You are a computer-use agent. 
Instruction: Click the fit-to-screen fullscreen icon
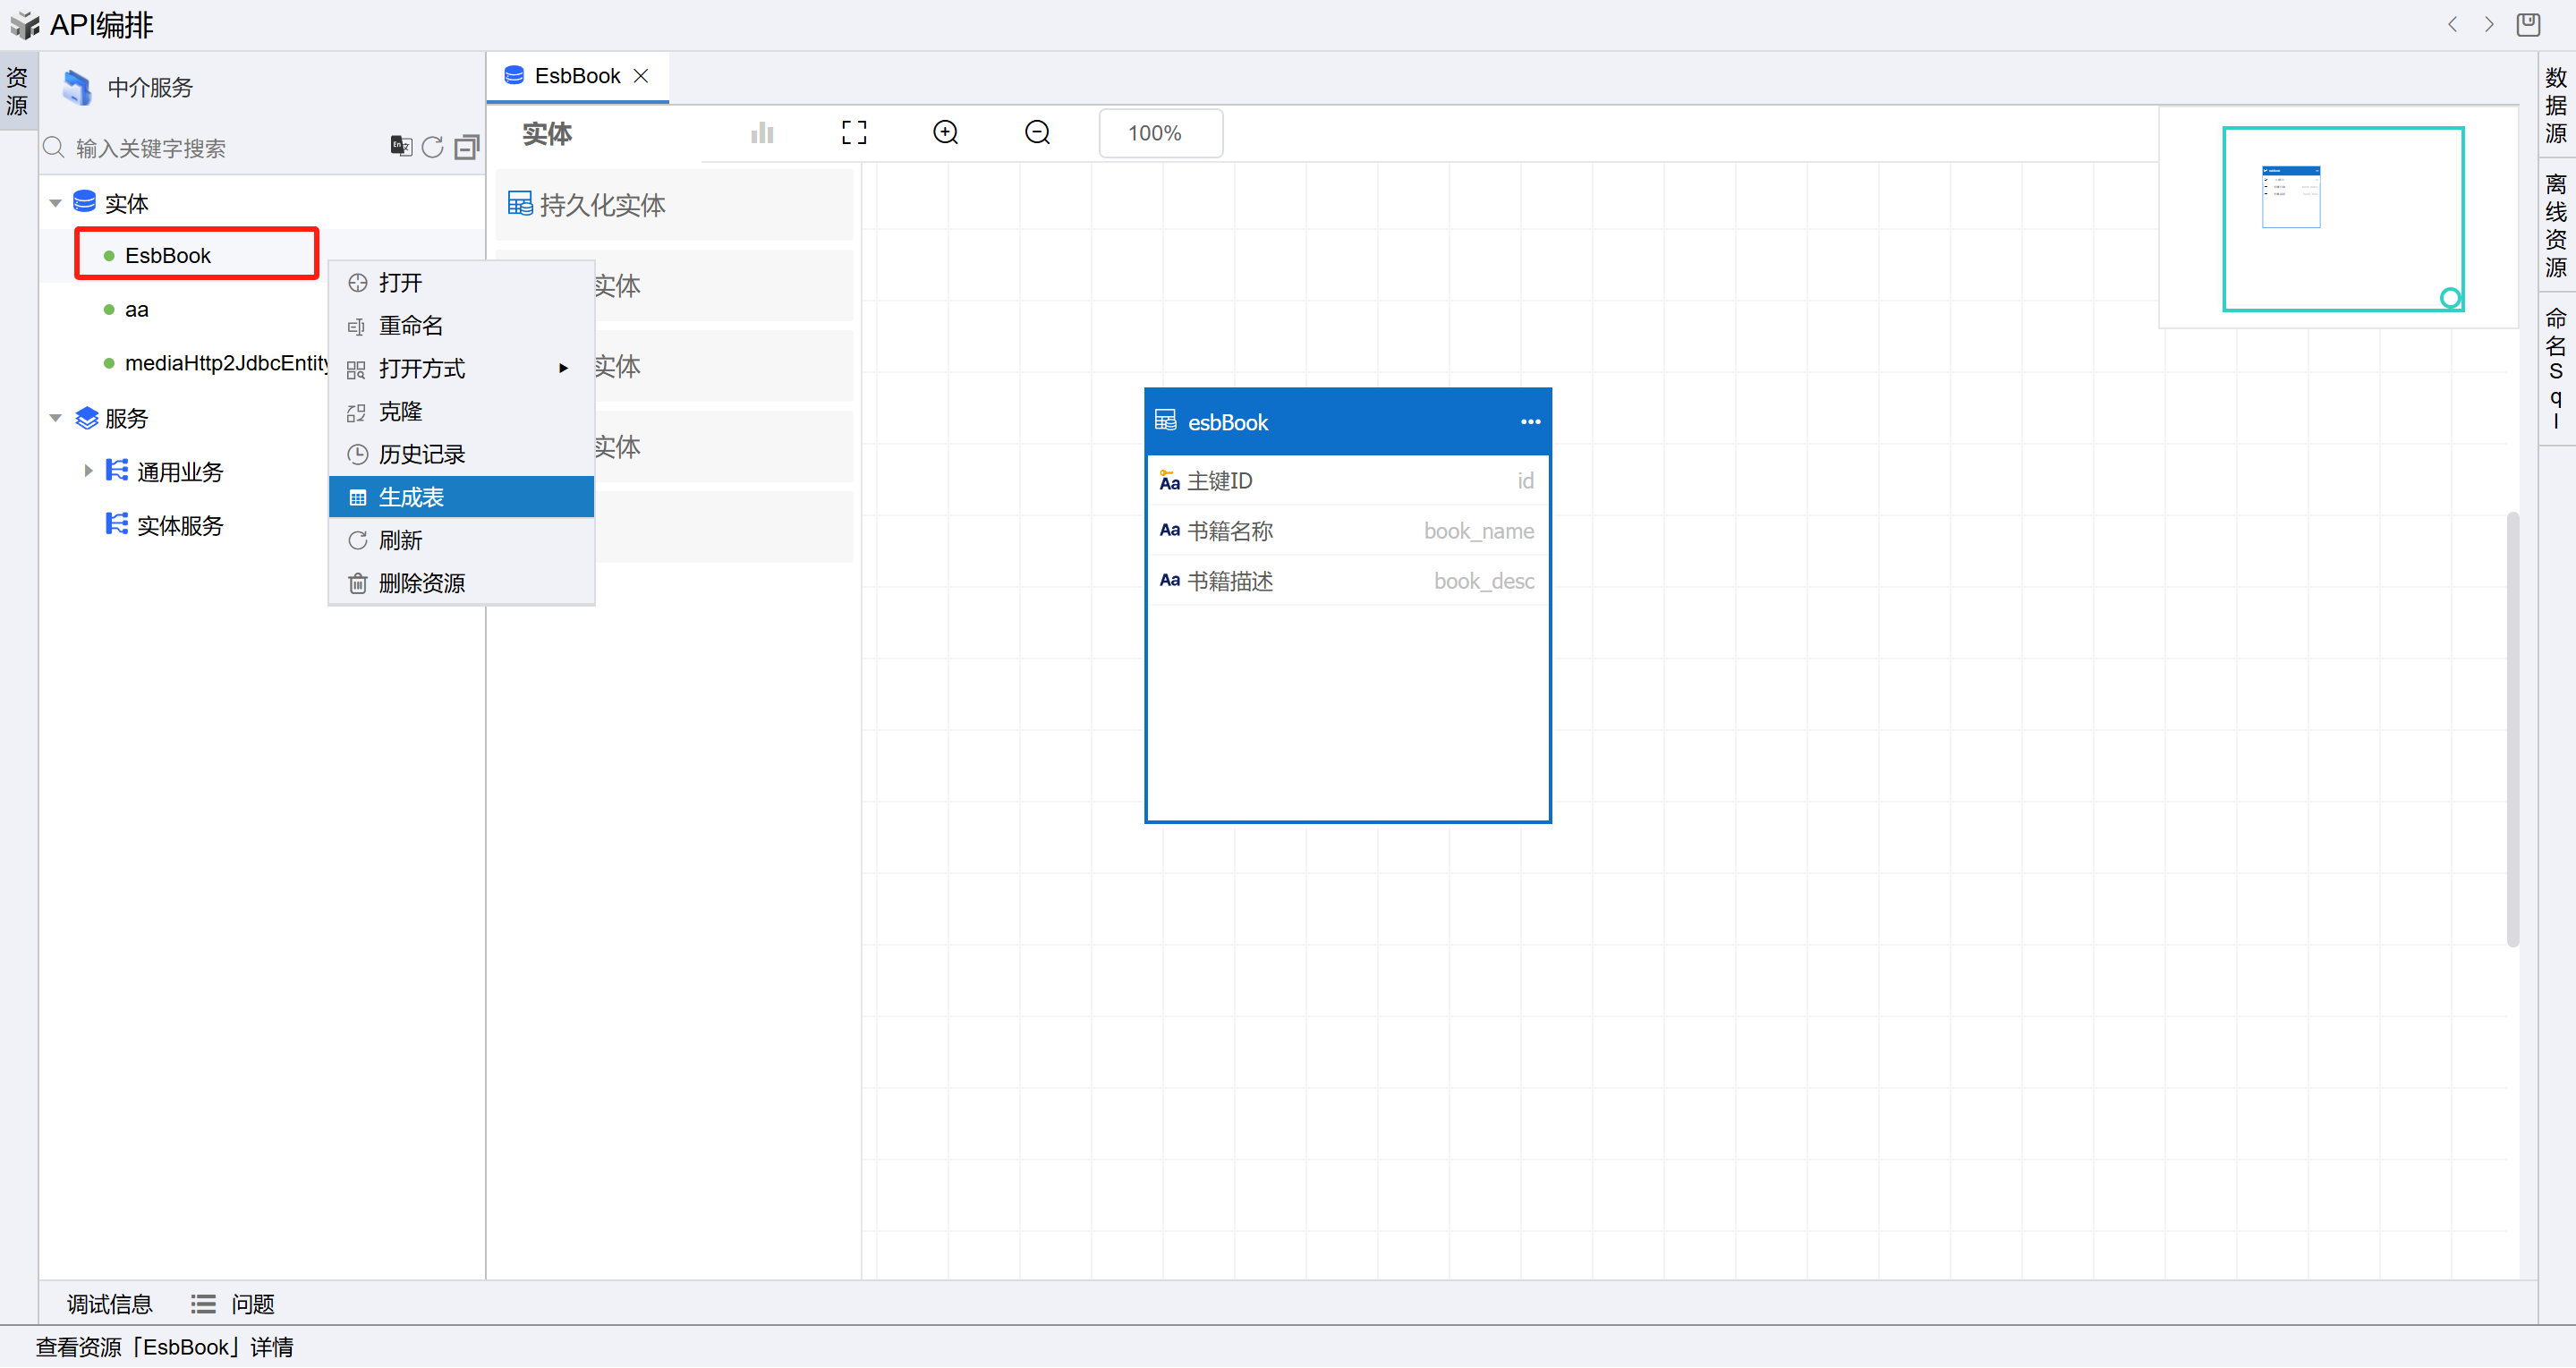(x=853, y=132)
